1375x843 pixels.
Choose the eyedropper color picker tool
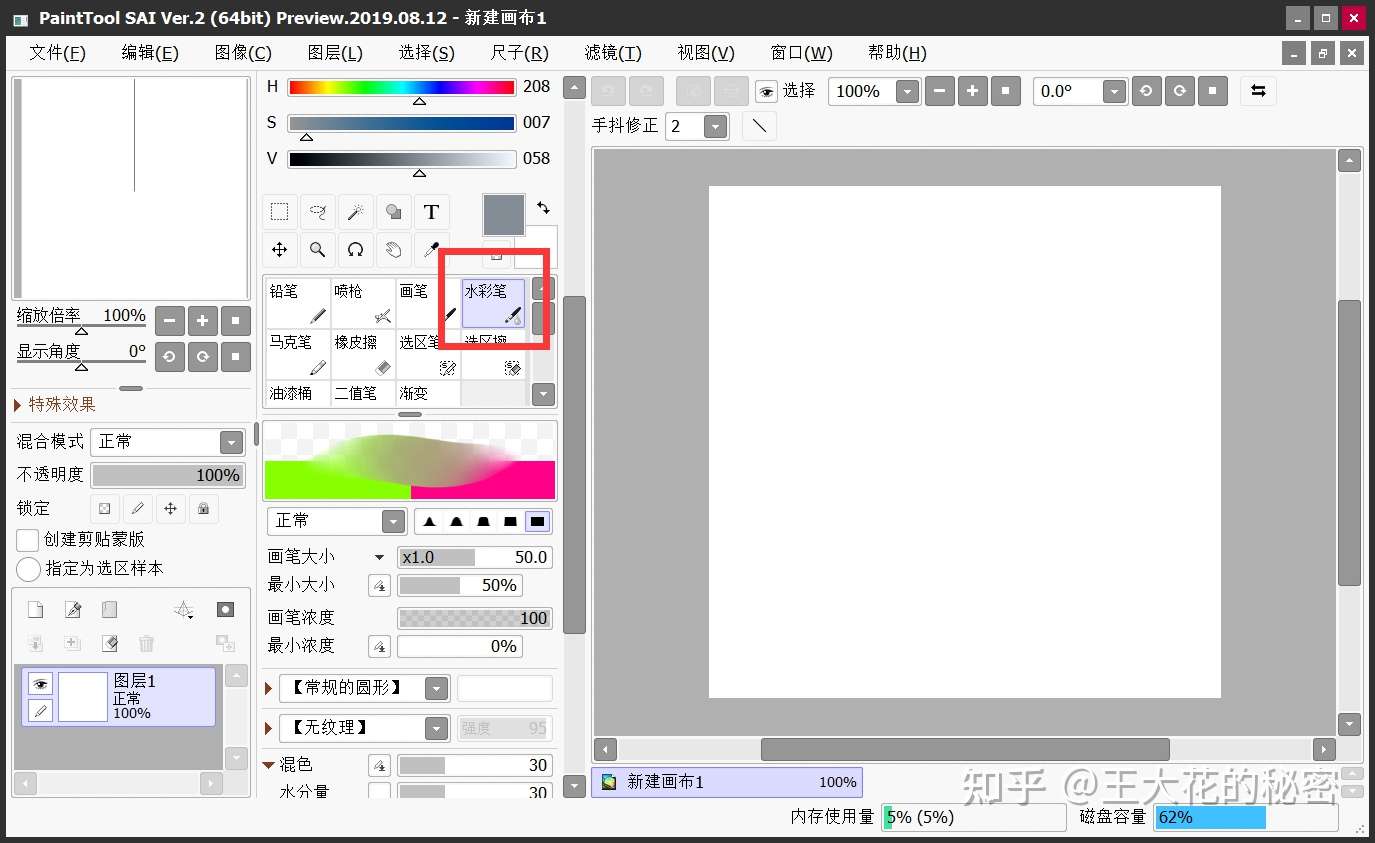[431, 249]
